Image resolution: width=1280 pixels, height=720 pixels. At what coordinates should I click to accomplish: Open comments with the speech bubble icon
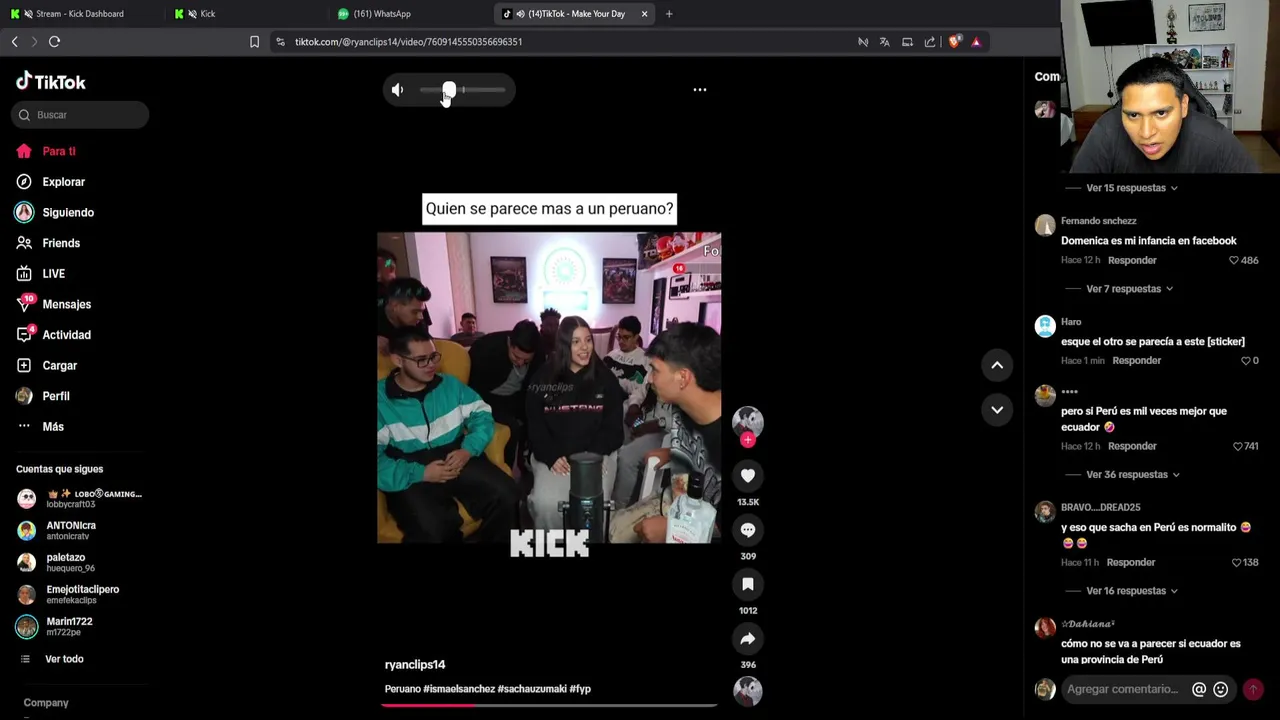pos(748,530)
